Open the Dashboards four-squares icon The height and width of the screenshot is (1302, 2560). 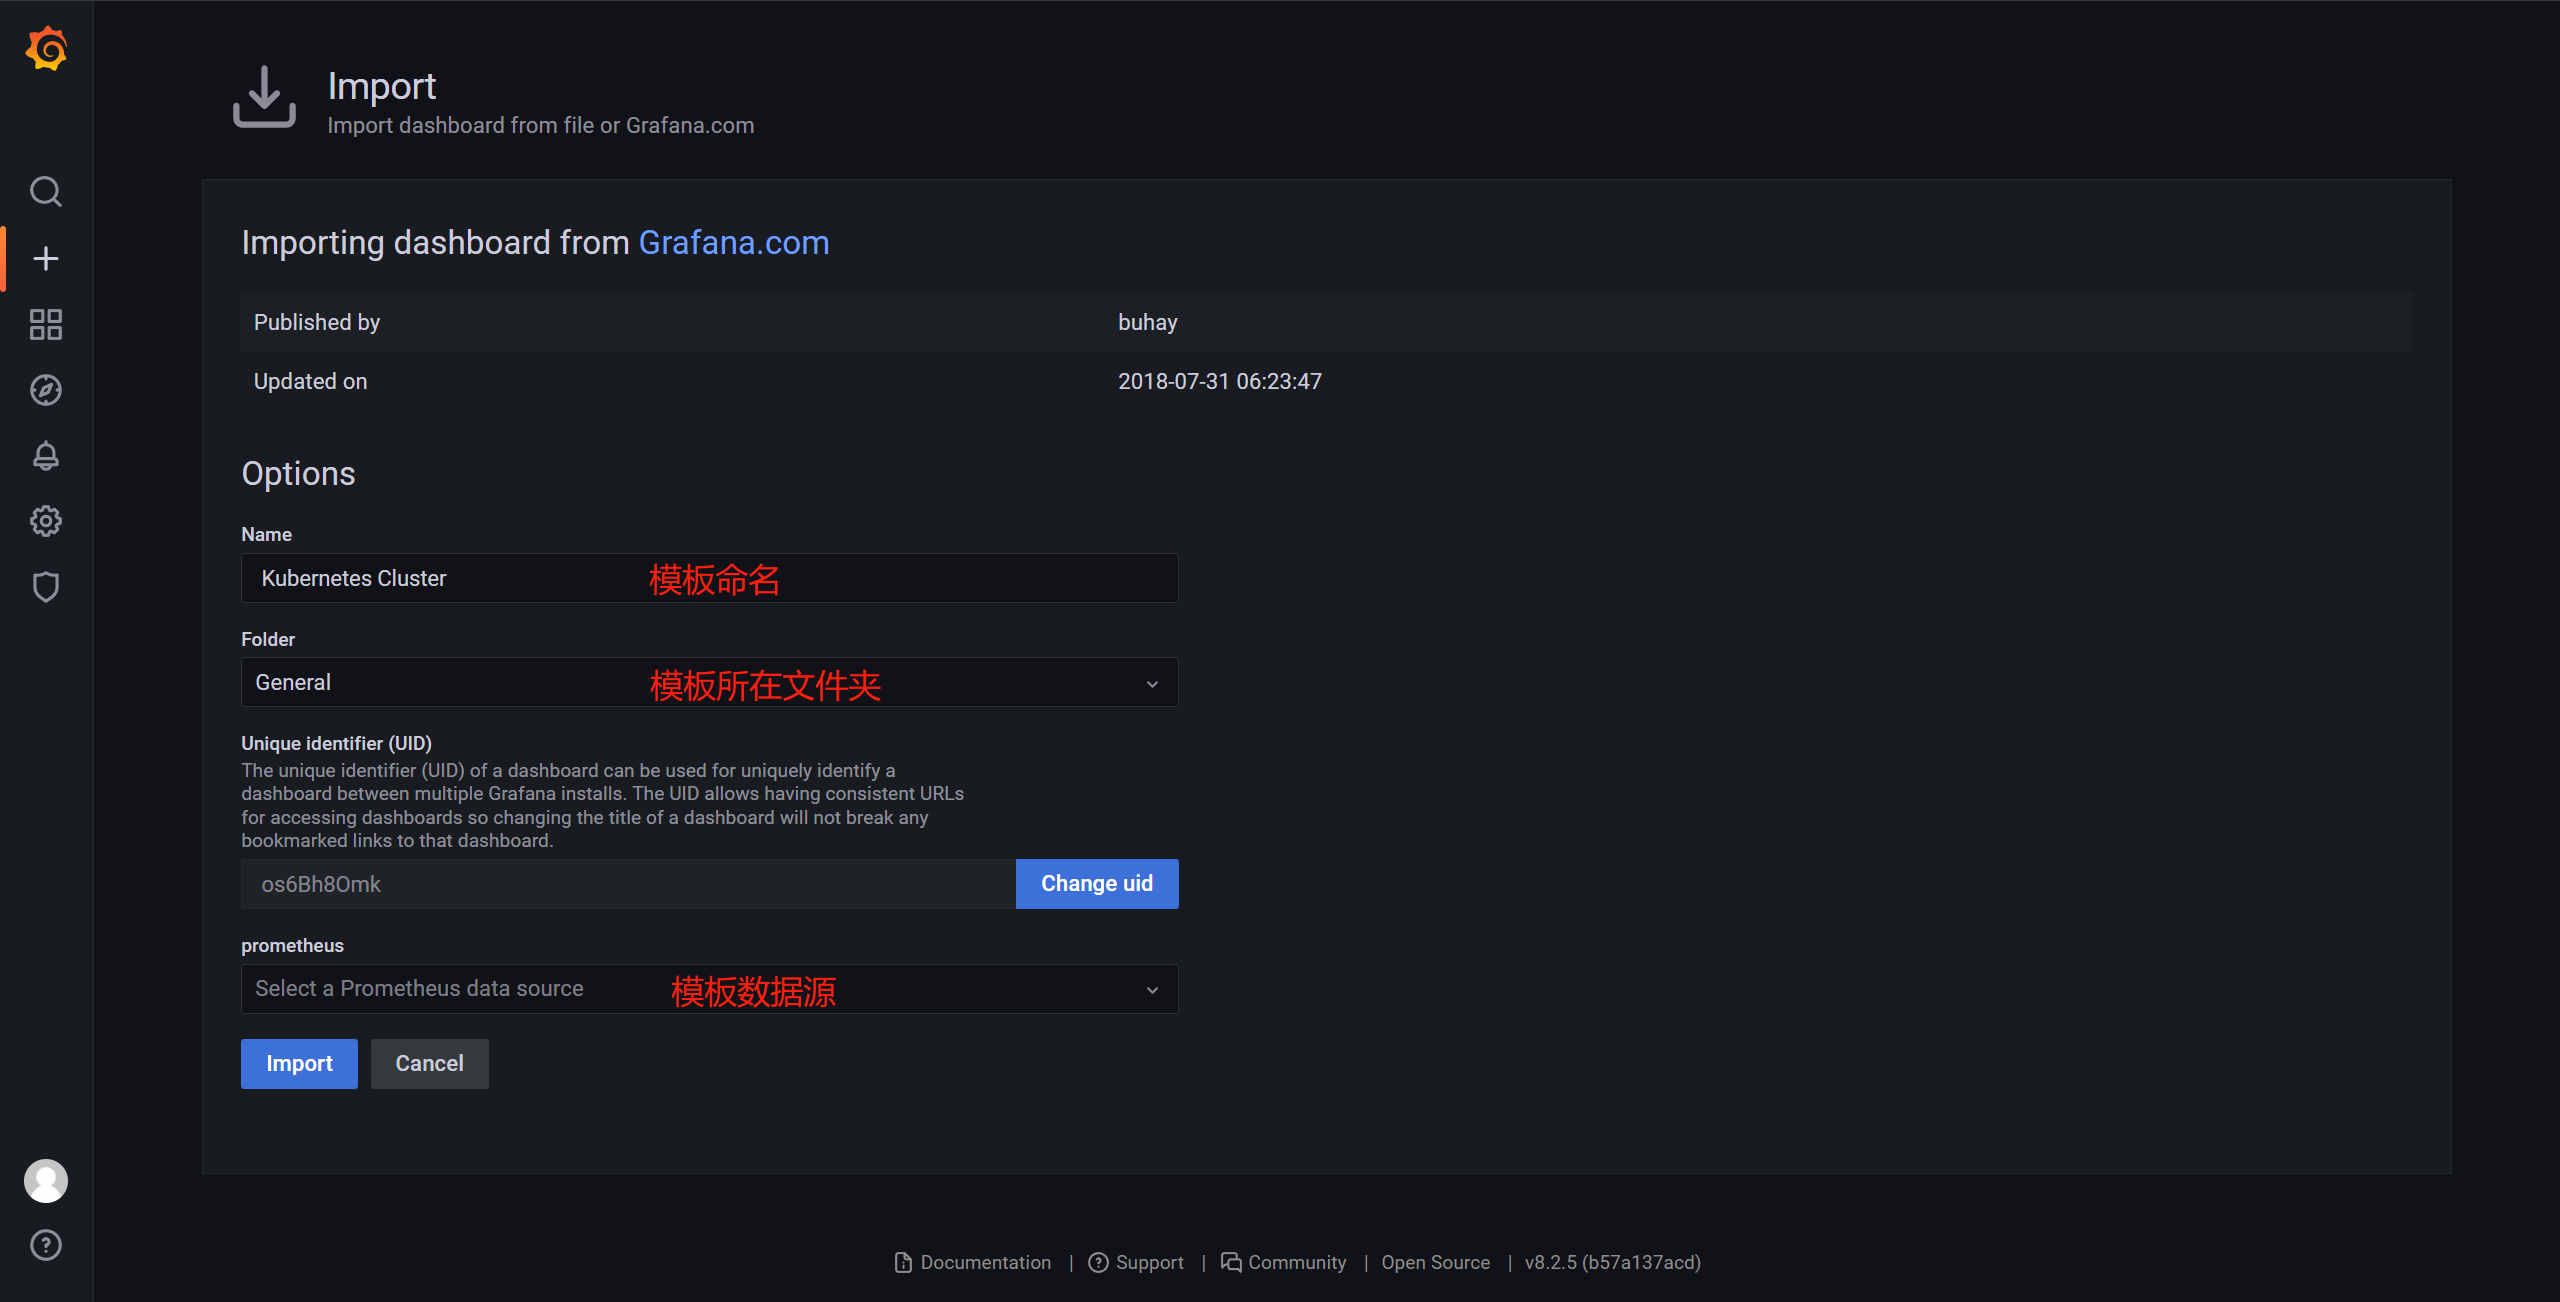coord(46,324)
